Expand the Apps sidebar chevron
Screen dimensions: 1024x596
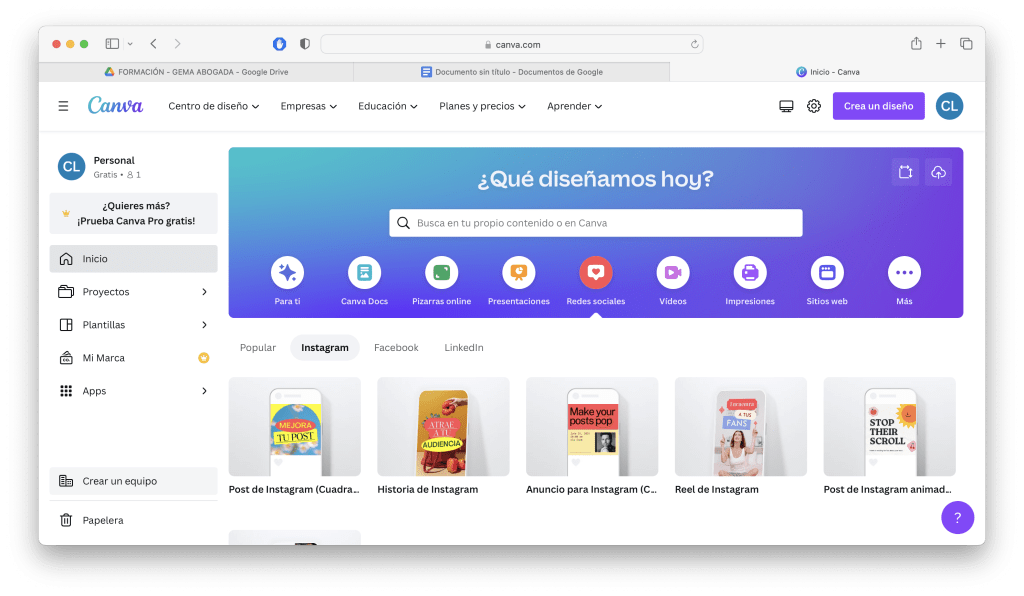tap(204, 391)
